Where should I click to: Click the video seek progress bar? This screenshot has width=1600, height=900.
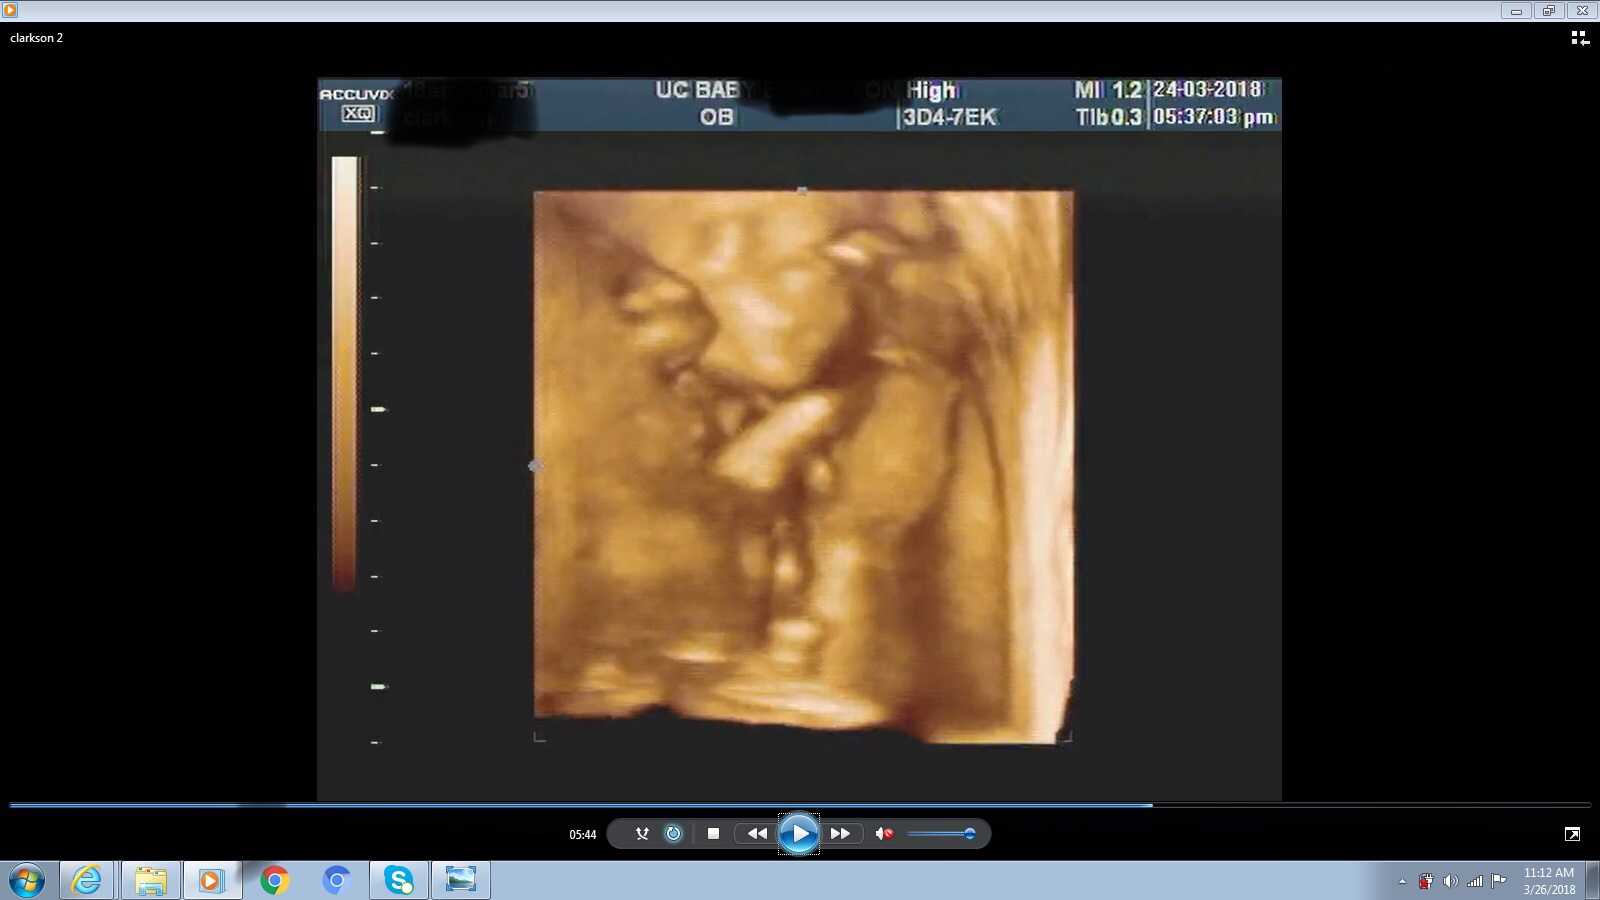click(x=800, y=804)
